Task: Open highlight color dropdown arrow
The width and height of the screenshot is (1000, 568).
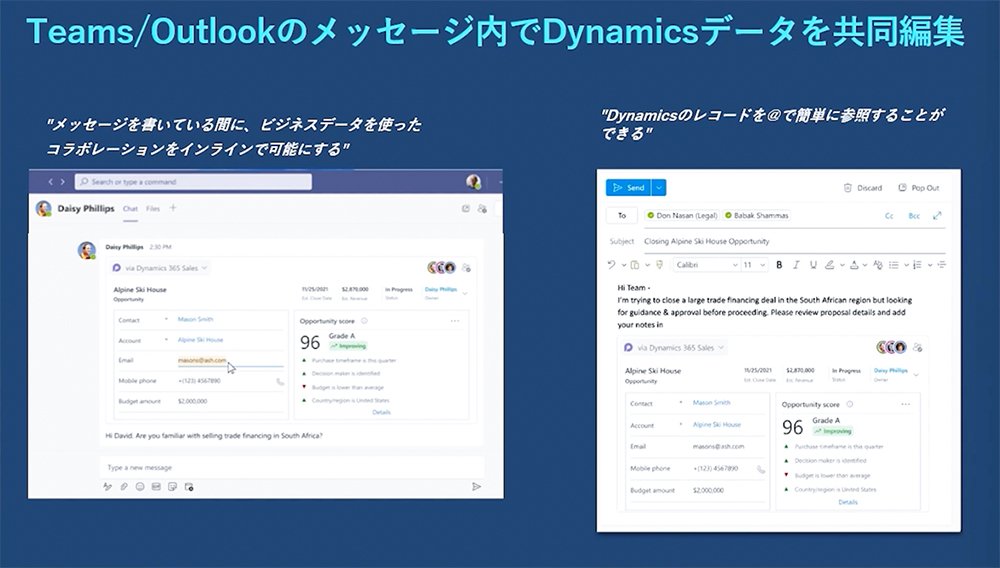Action: 842,265
